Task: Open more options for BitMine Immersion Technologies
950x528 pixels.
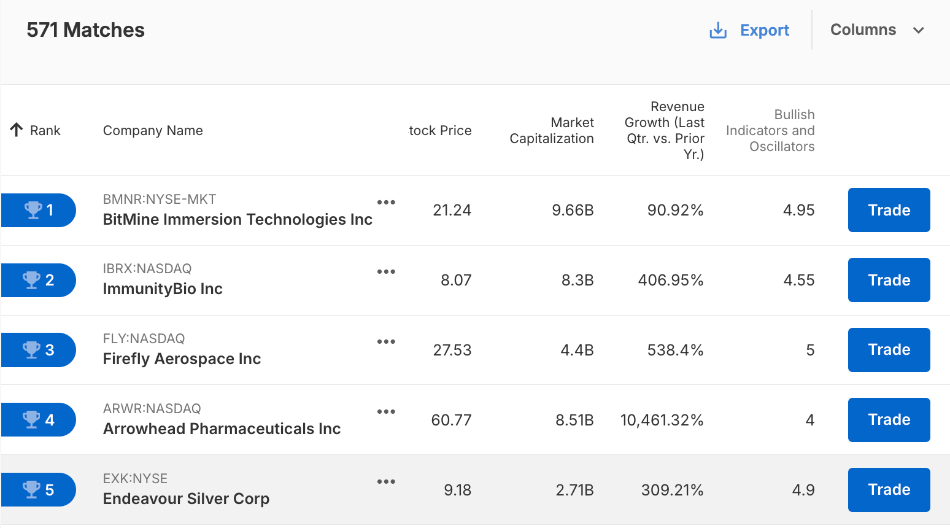Action: coord(386,202)
